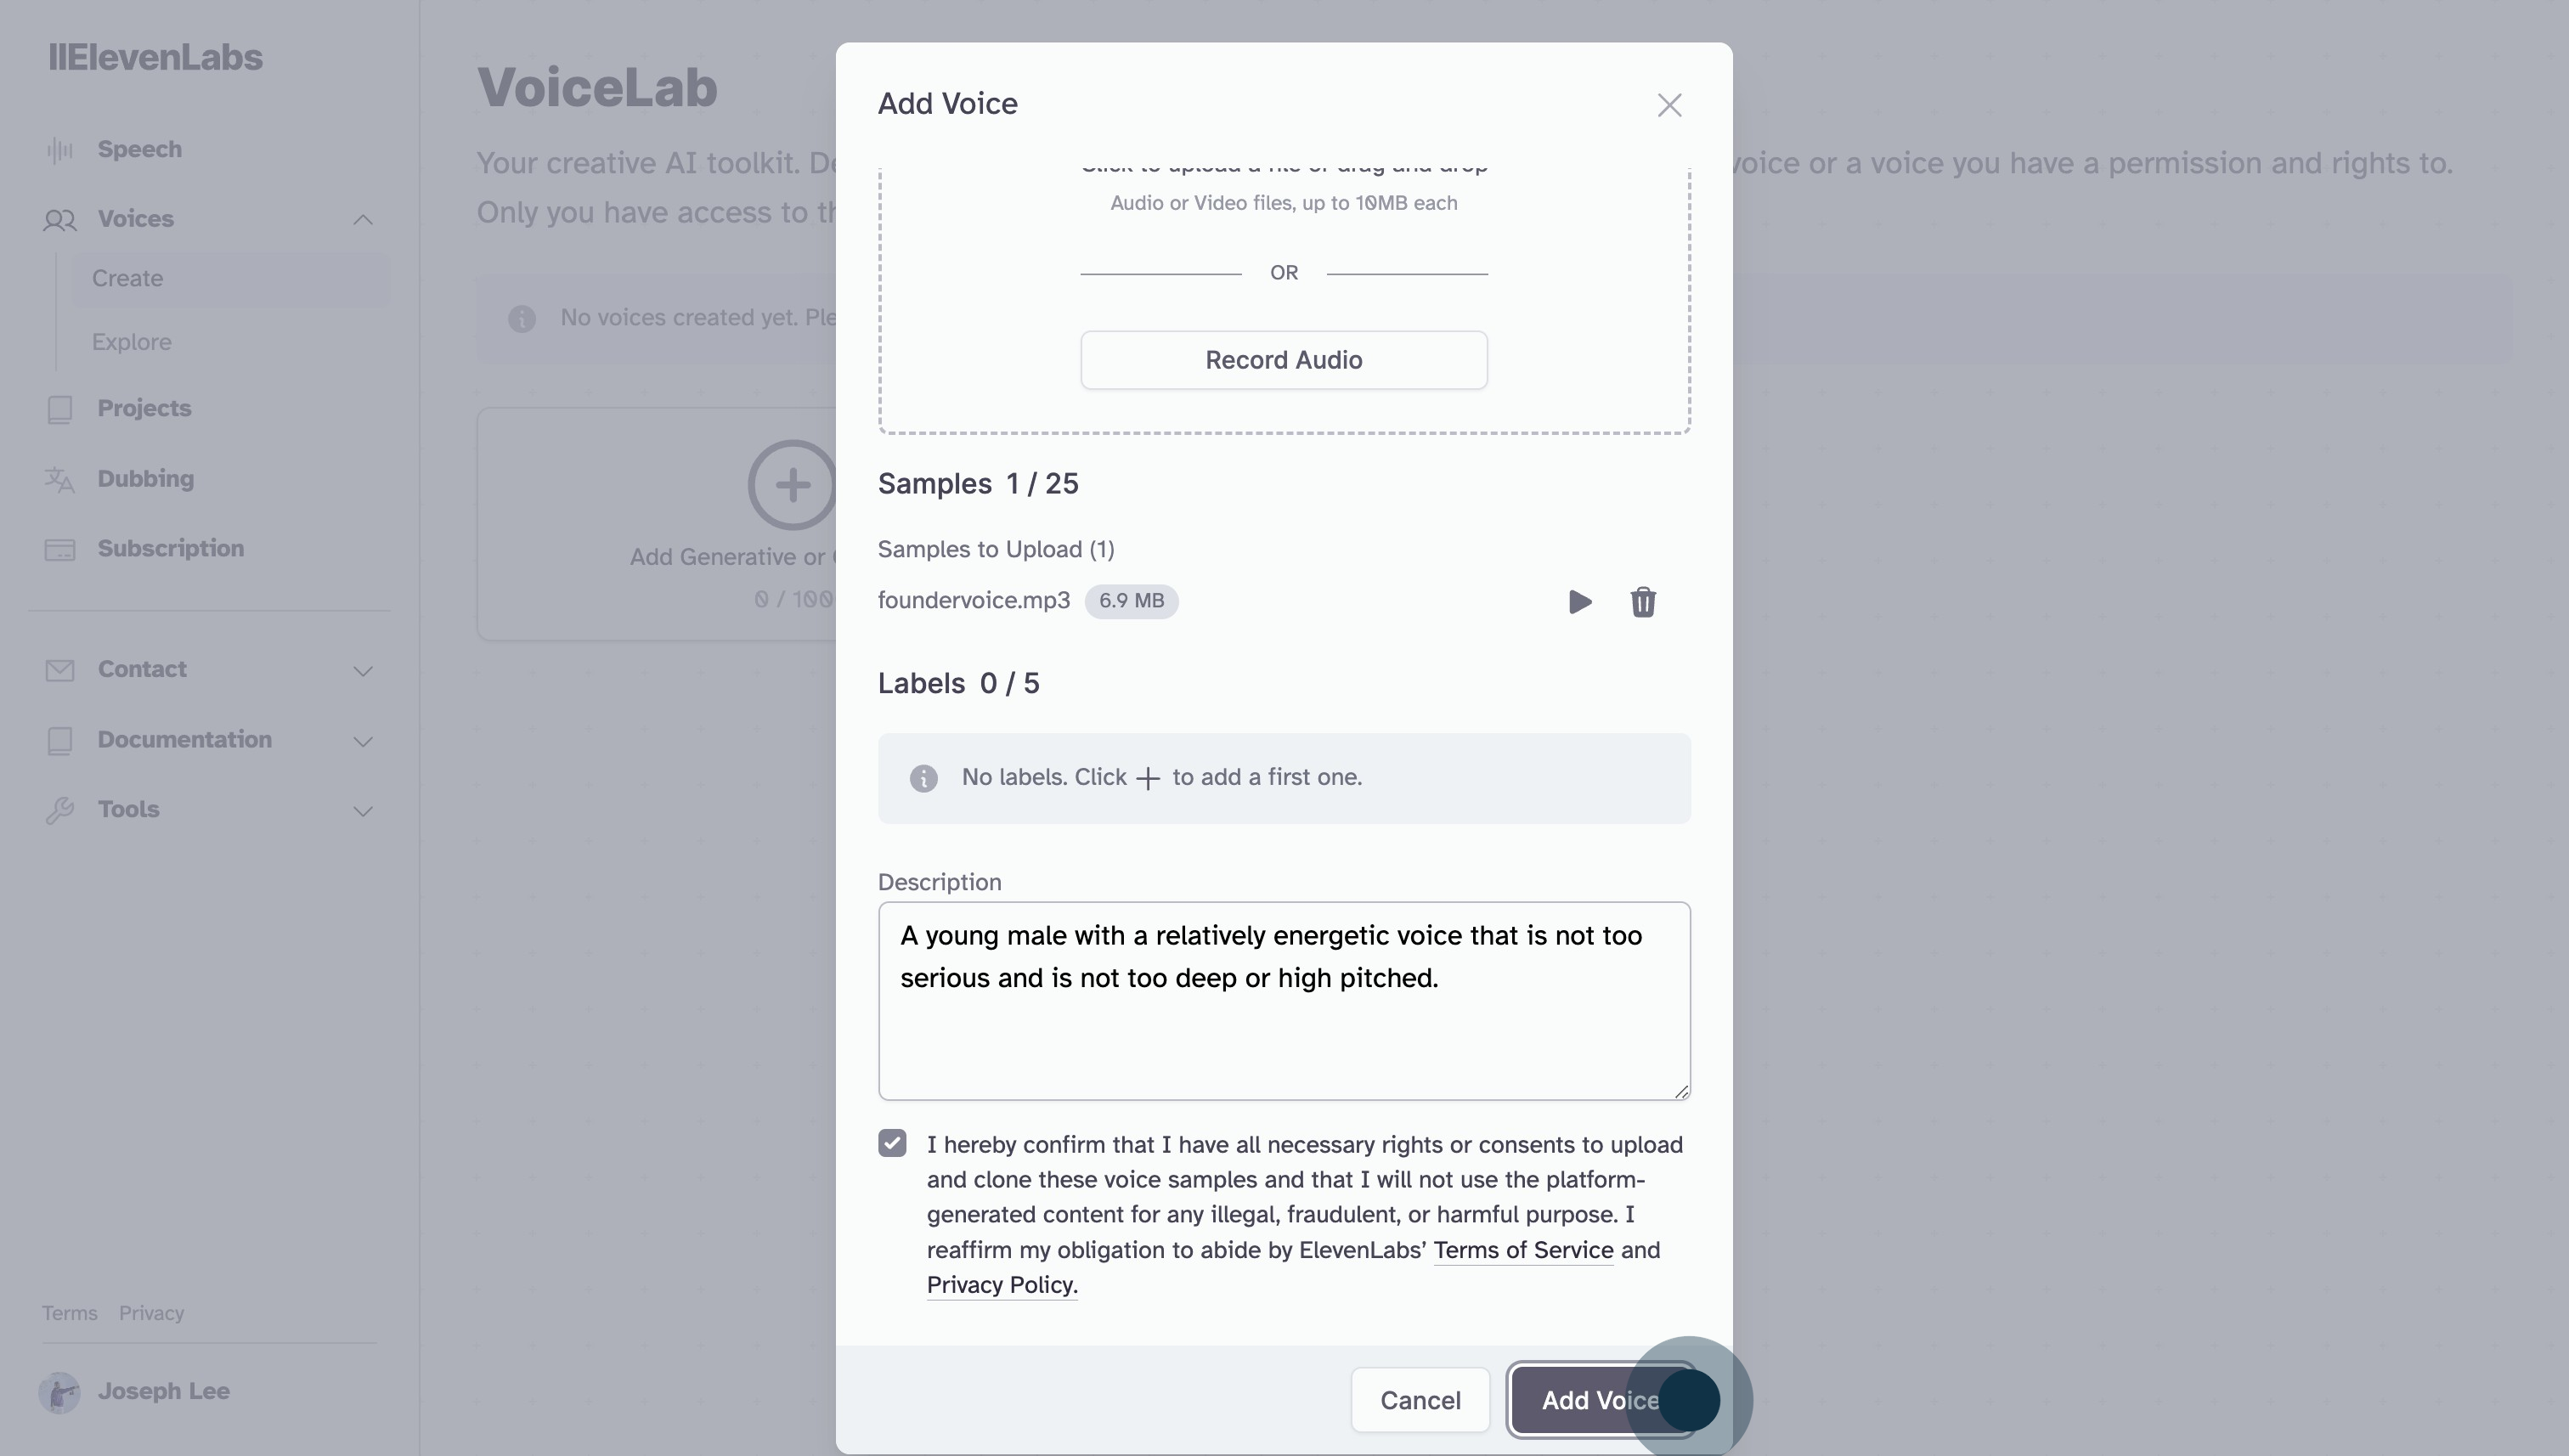Collapse the Voices section chevron
2569x1456 pixels.
point(363,219)
